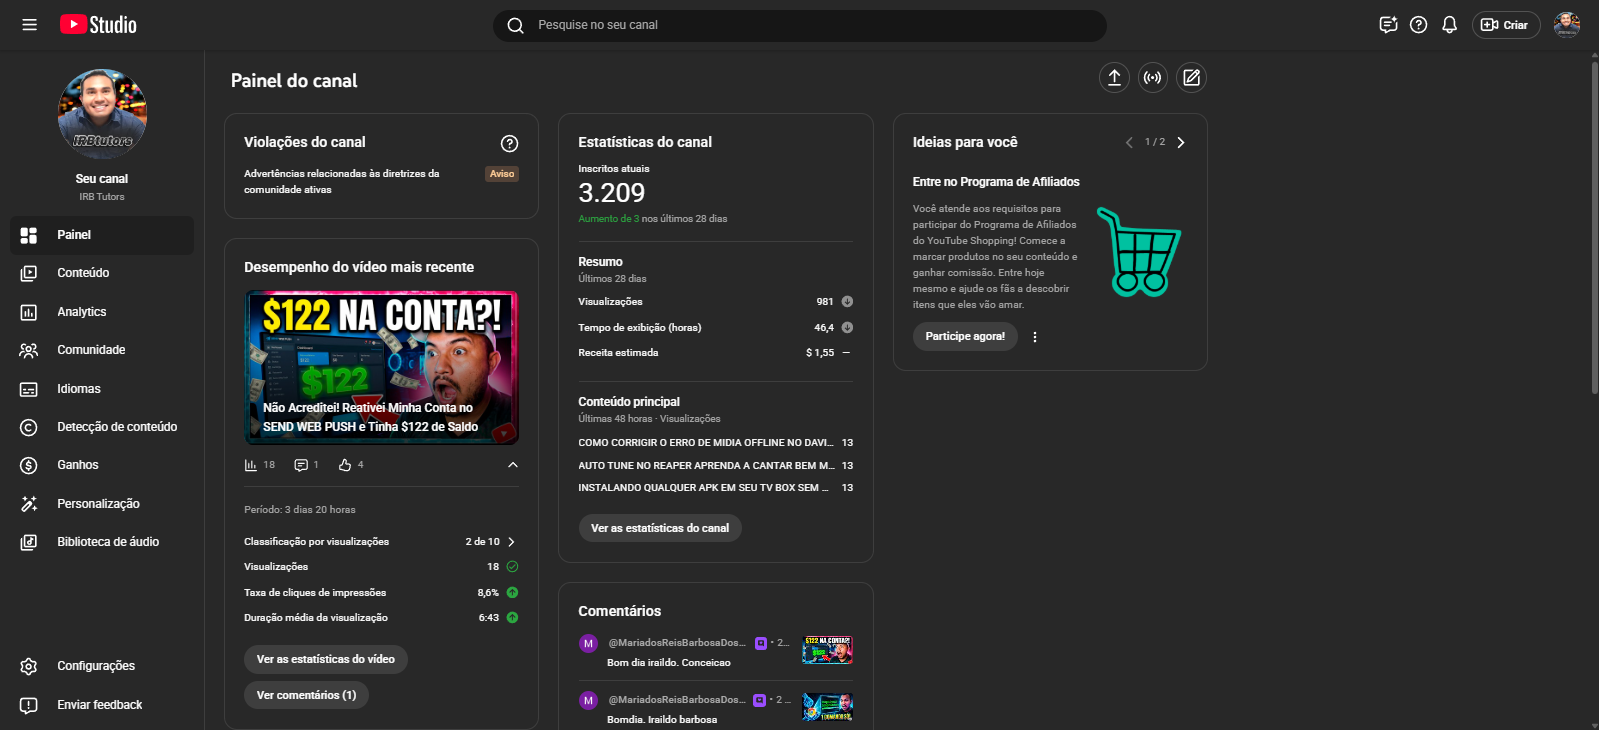
Task: Expand Classificação por visualizações chevron
Action: 511,542
